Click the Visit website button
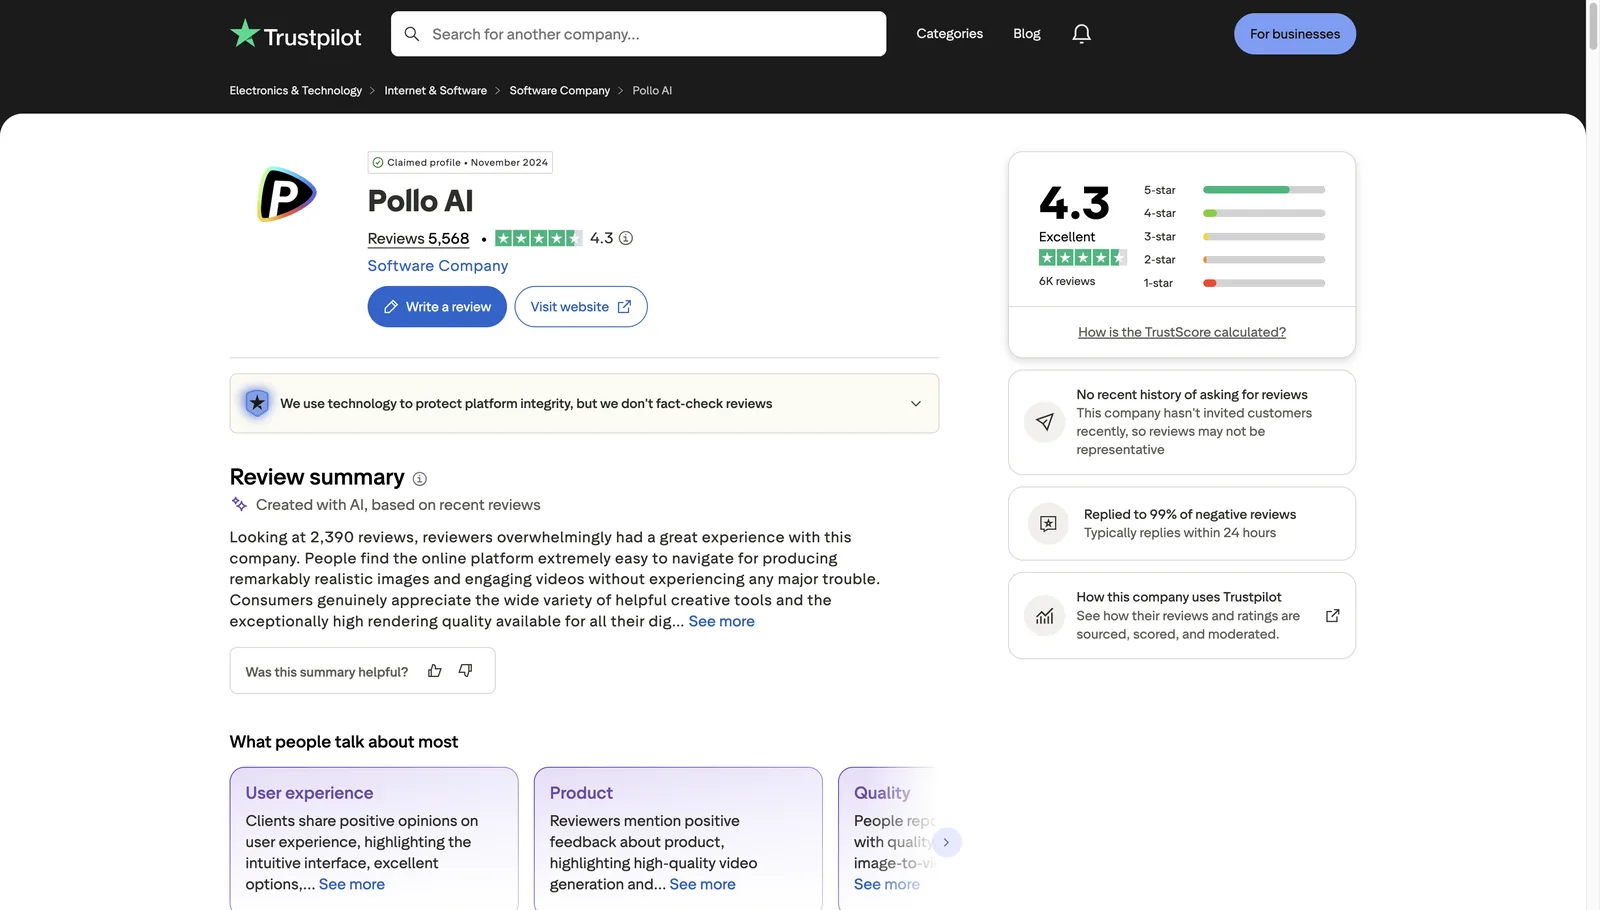 click(581, 307)
